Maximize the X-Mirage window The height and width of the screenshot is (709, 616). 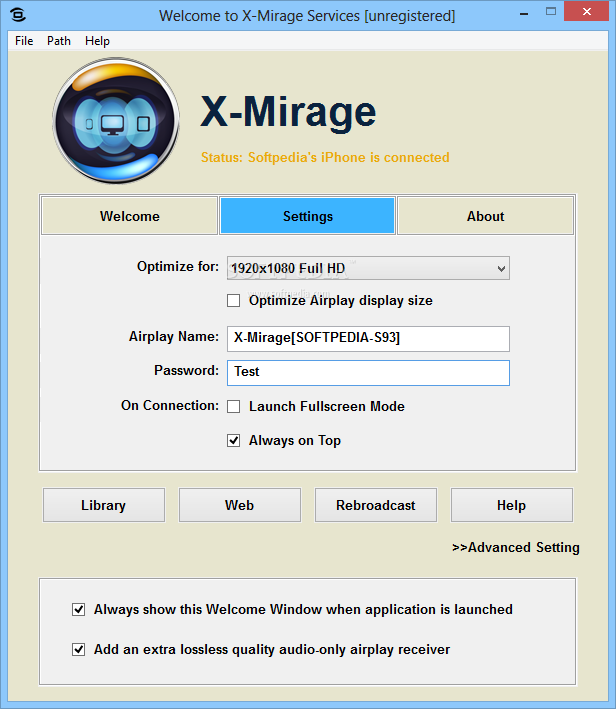(551, 12)
